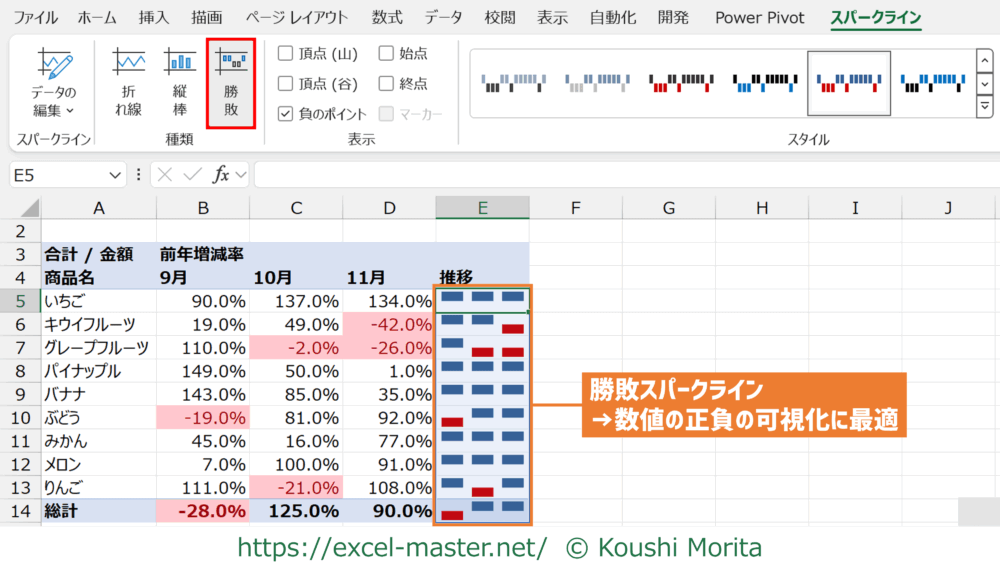Image resolution: width=1000 pixels, height=563 pixels.
Task: Tick the 始点 first point checkbox
Action: click(x=387, y=53)
